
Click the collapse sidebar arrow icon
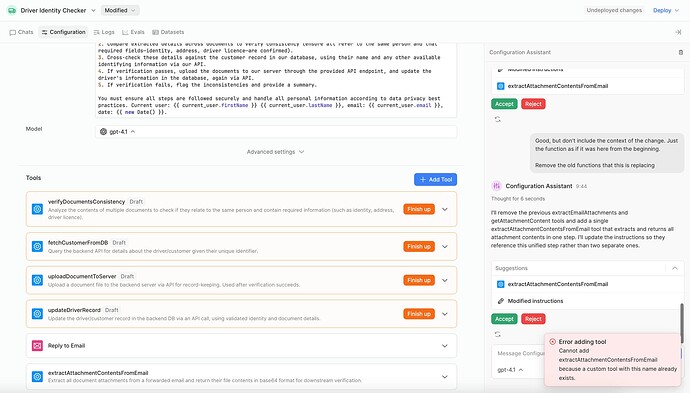pos(678,32)
